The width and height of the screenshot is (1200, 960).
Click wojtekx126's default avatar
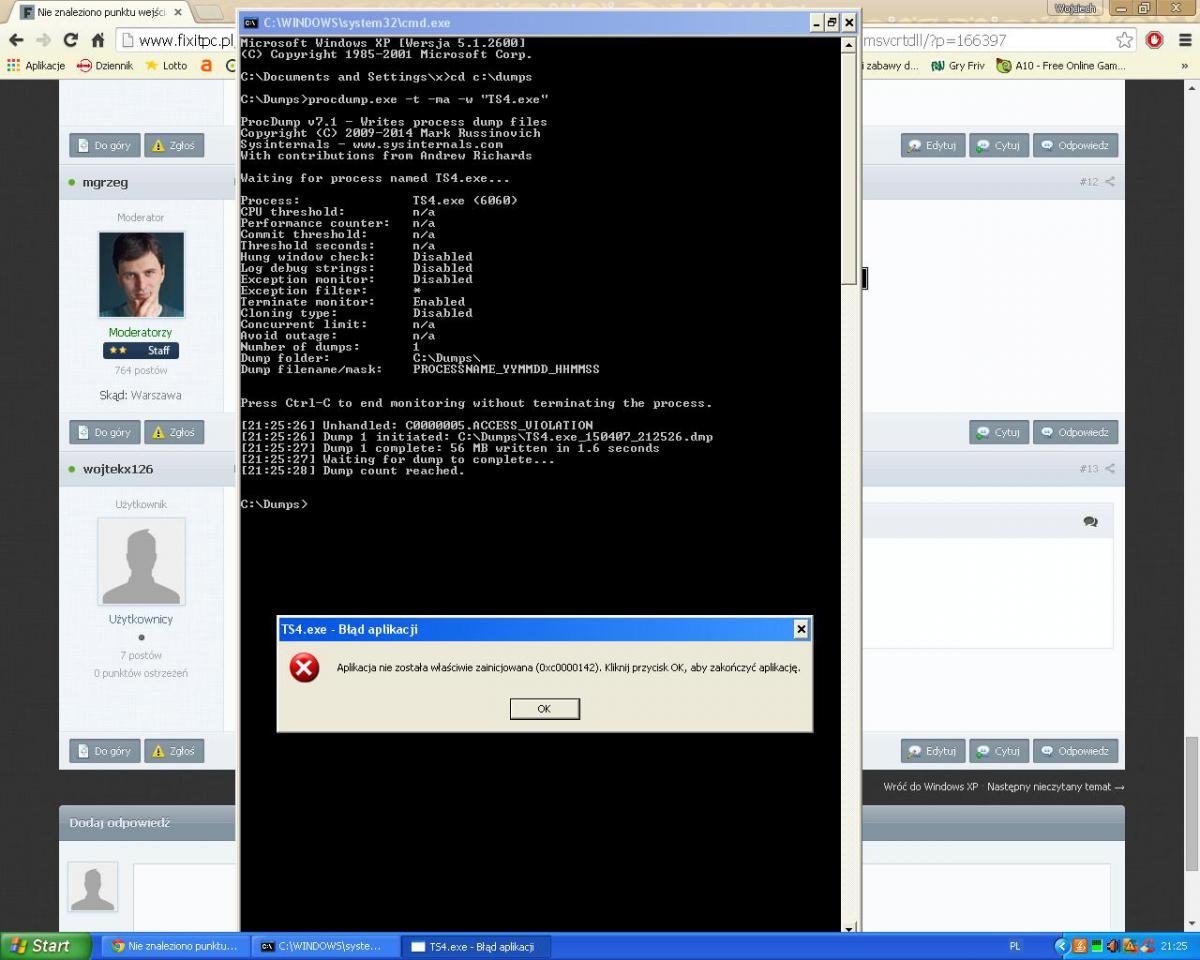coord(141,561)
